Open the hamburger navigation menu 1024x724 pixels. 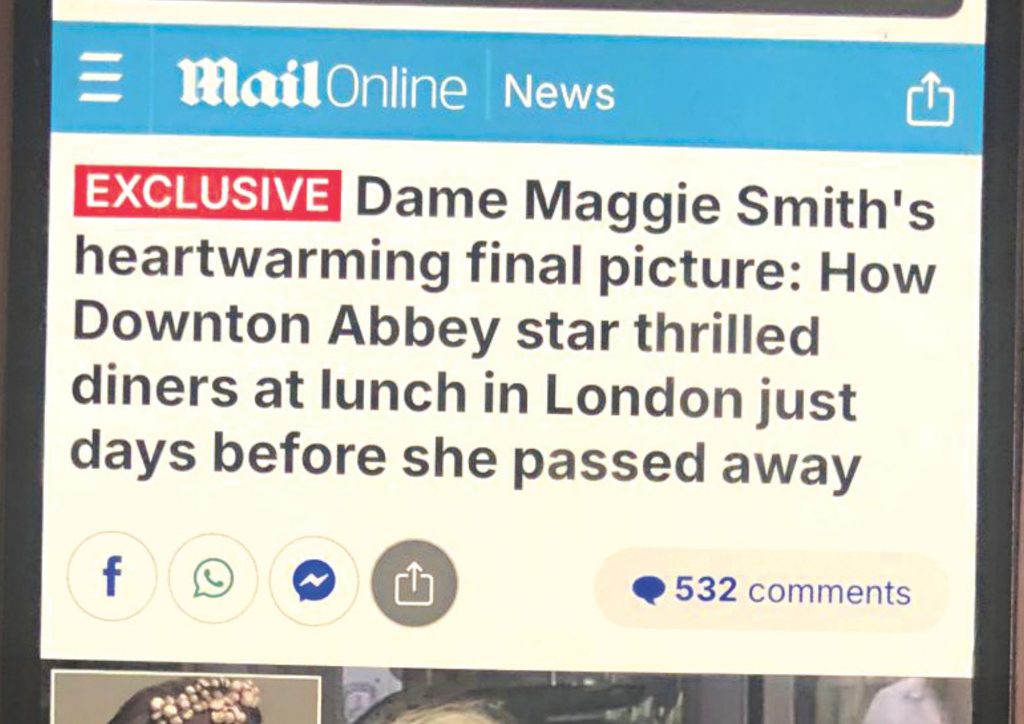(101, 78)
